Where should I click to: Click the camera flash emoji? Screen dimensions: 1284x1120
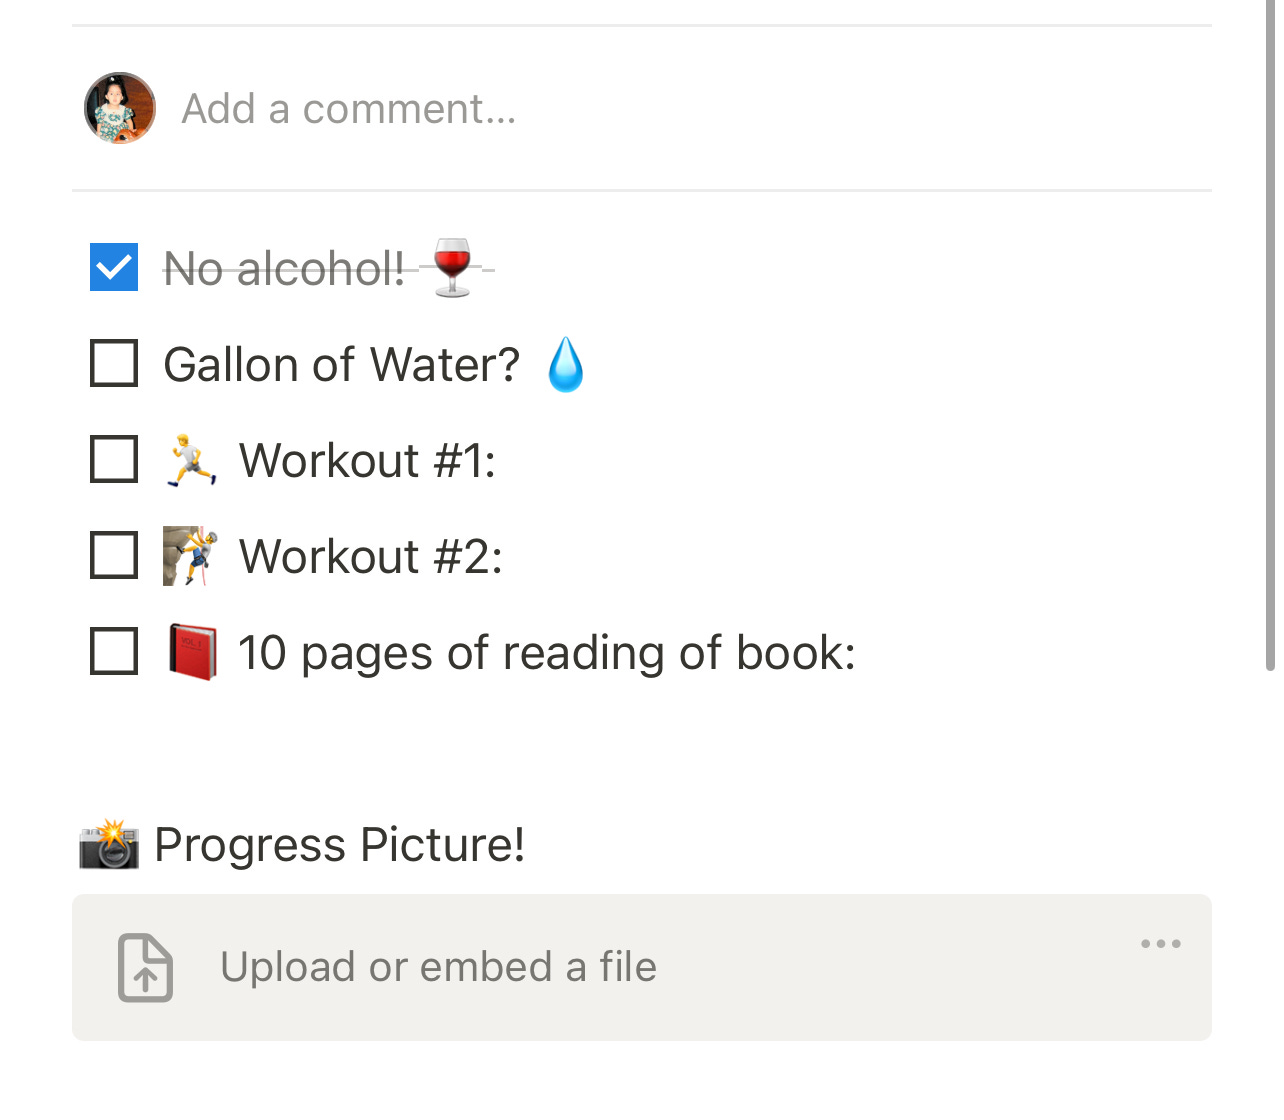point(109,845)
